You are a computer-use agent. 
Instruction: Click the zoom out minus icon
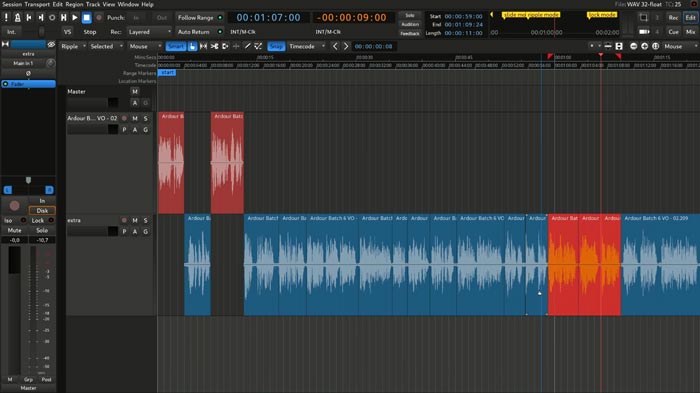click(633, 46)
